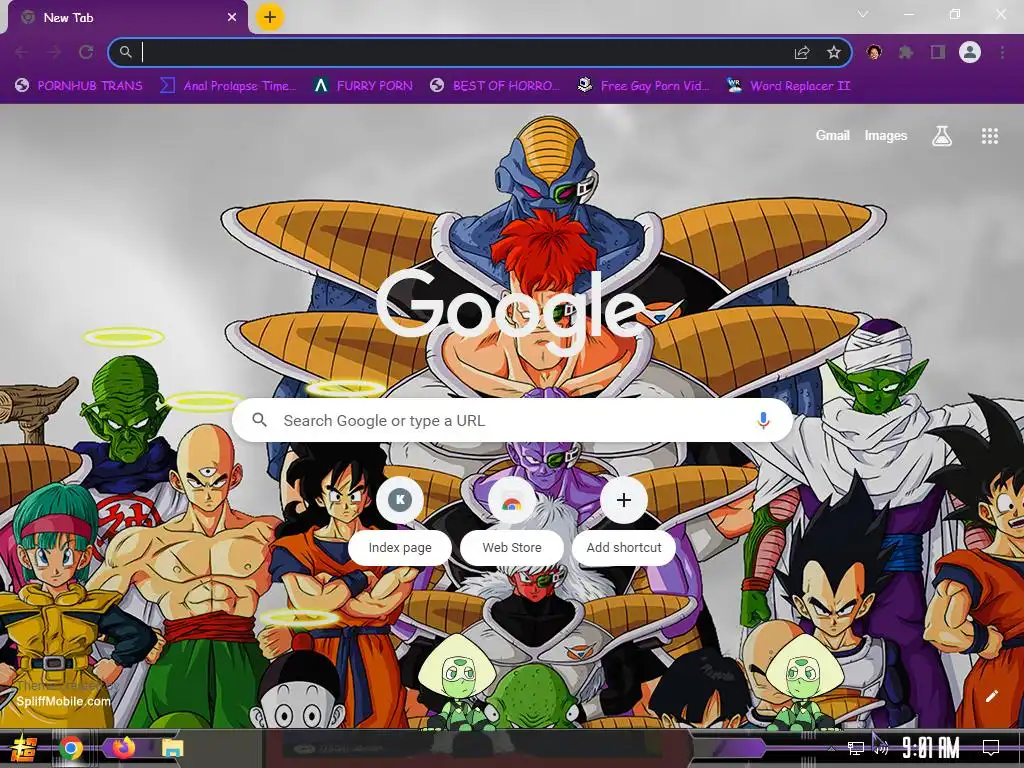This screenshot has height=768, width=1024.
Task: Share this page via share icon
Action: tap(802, 52)
